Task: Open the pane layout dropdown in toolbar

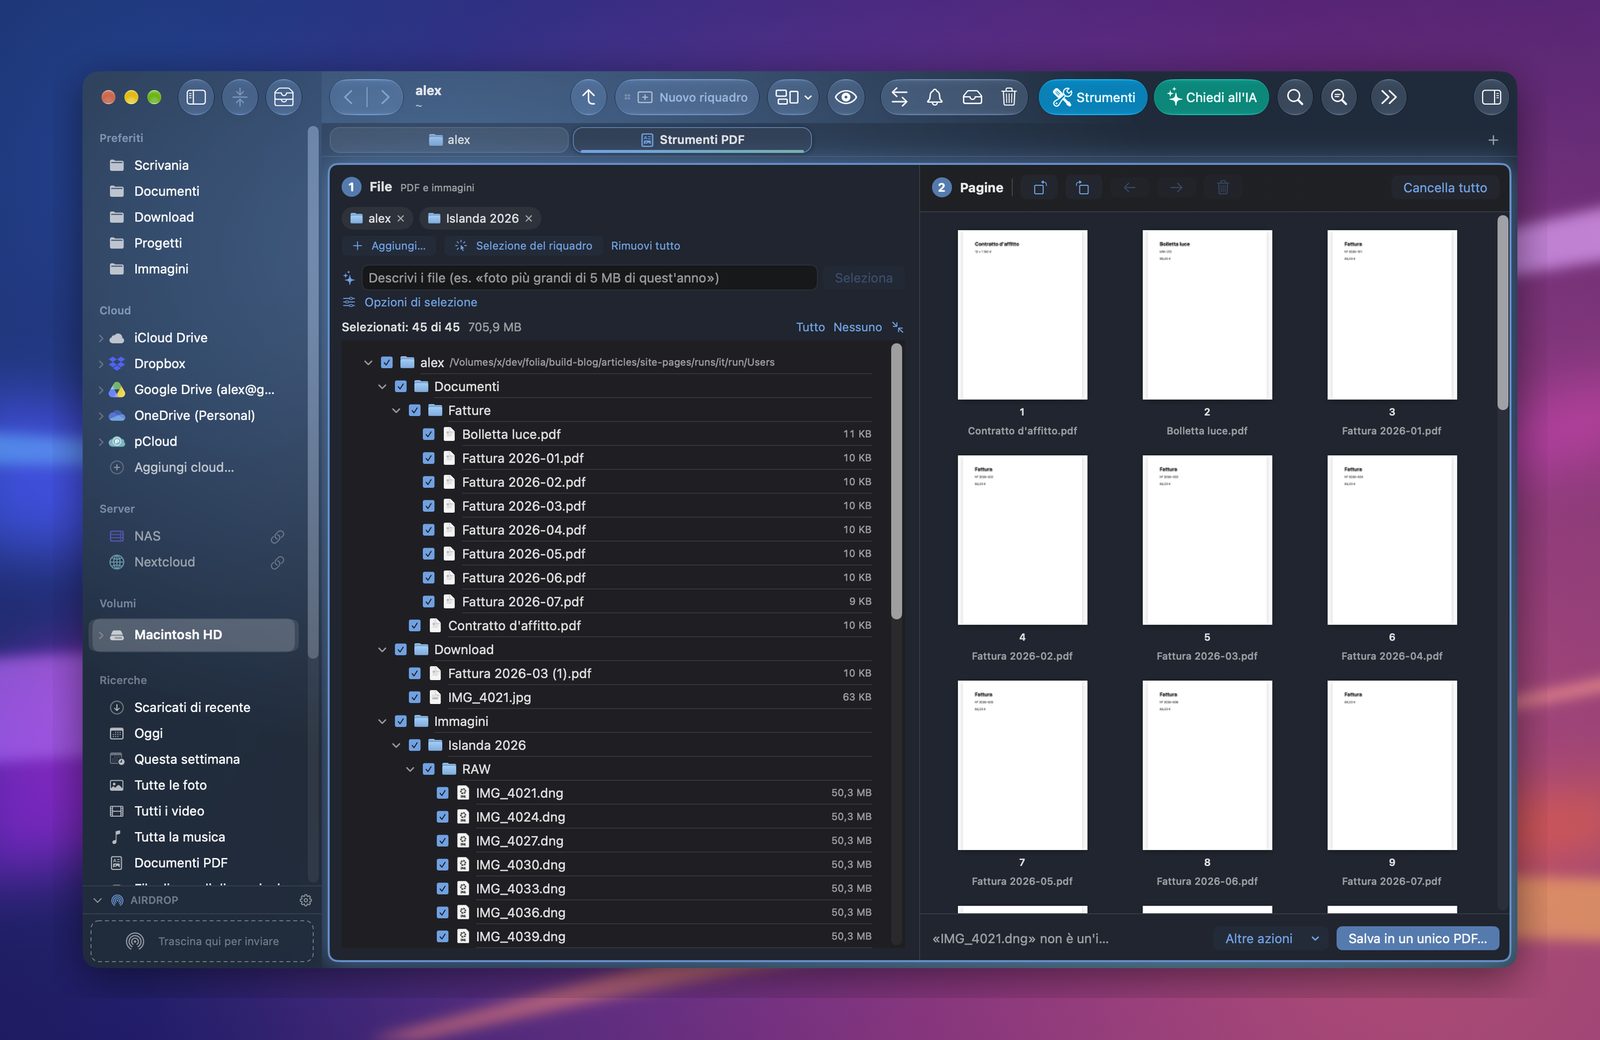Action: (794, 97)
